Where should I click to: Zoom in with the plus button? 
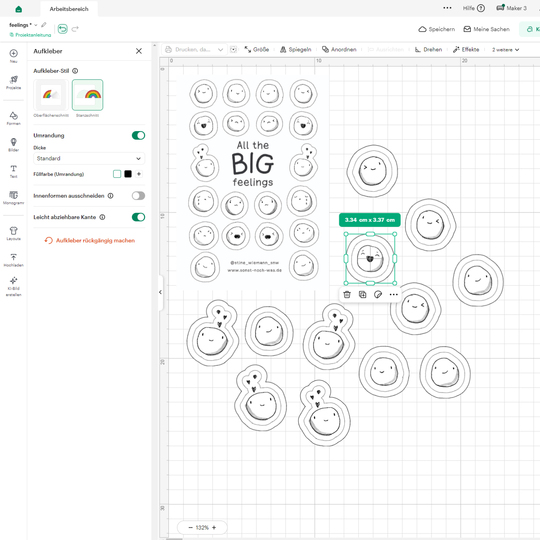214,527
